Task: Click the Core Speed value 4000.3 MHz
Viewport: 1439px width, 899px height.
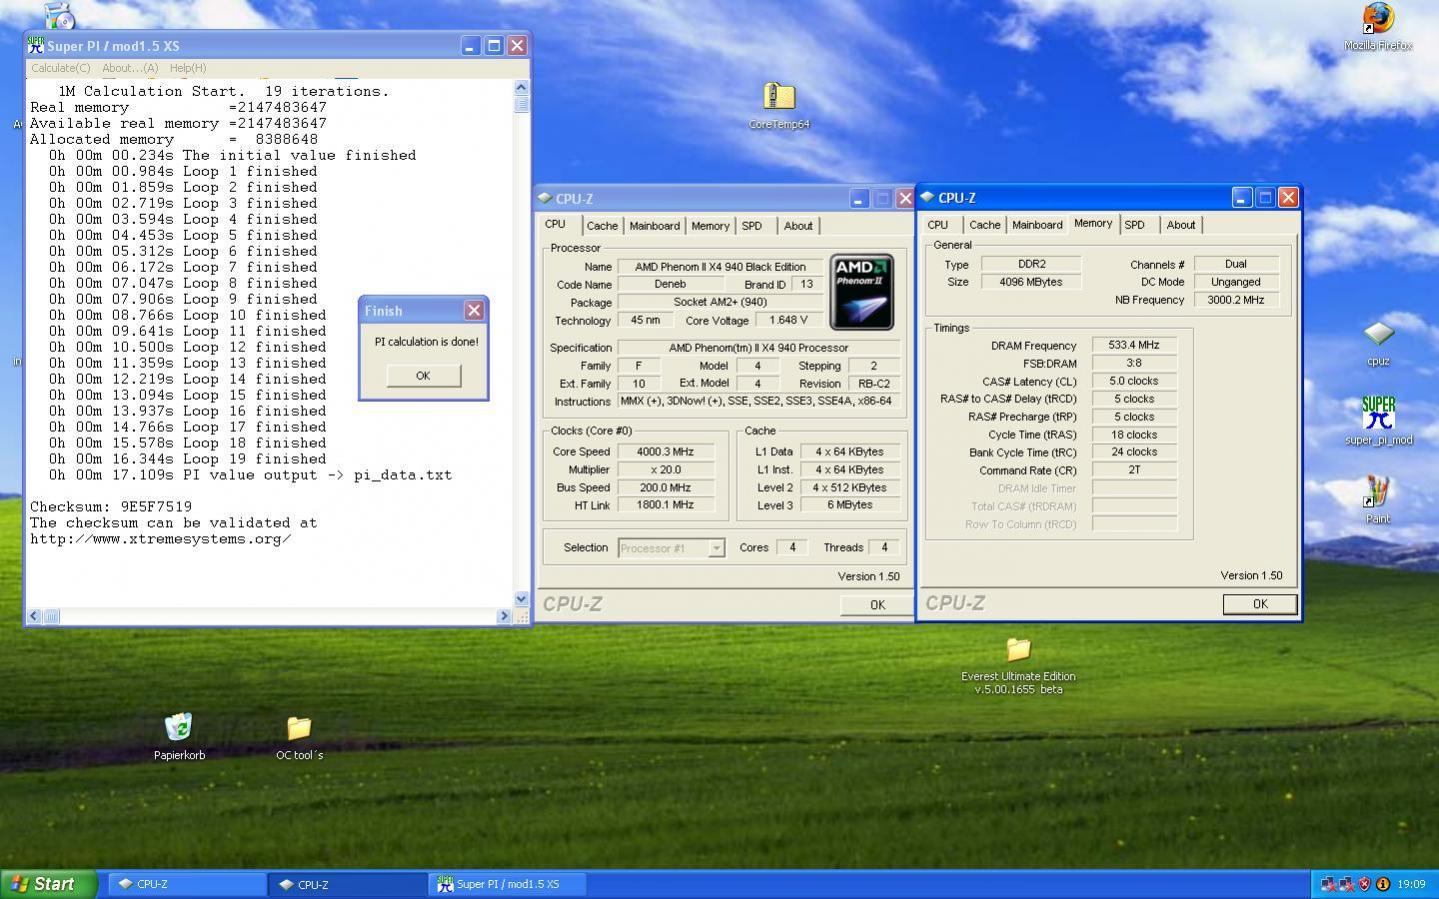Action: pyautogui.click(x=665, y=452)
